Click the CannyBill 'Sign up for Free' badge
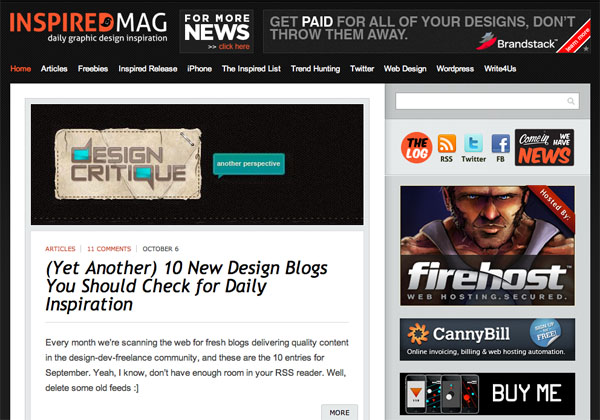Viewport: 600px width, 420px height. tap(545, 333)
